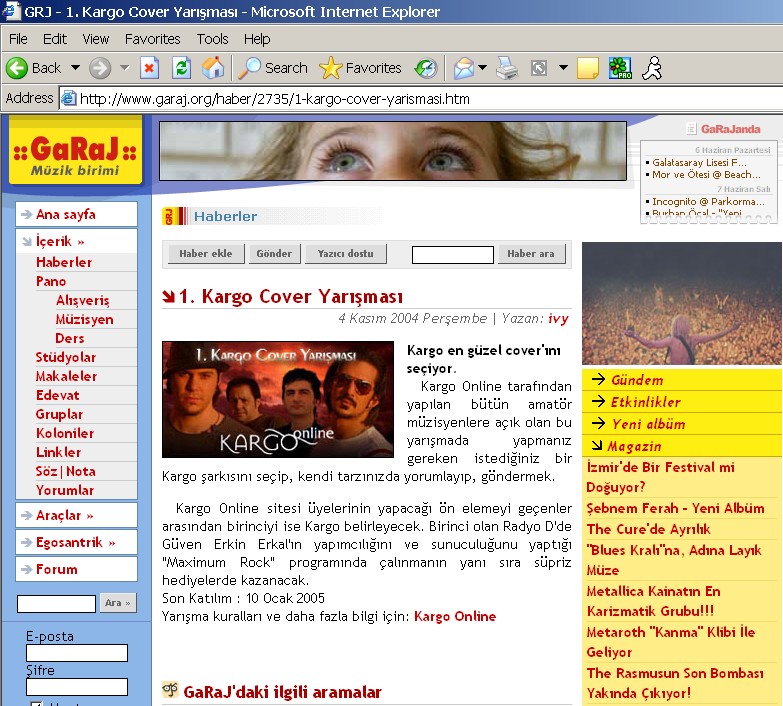Open the Help menu
Screen dimensions: 783x706
point(257,39)
